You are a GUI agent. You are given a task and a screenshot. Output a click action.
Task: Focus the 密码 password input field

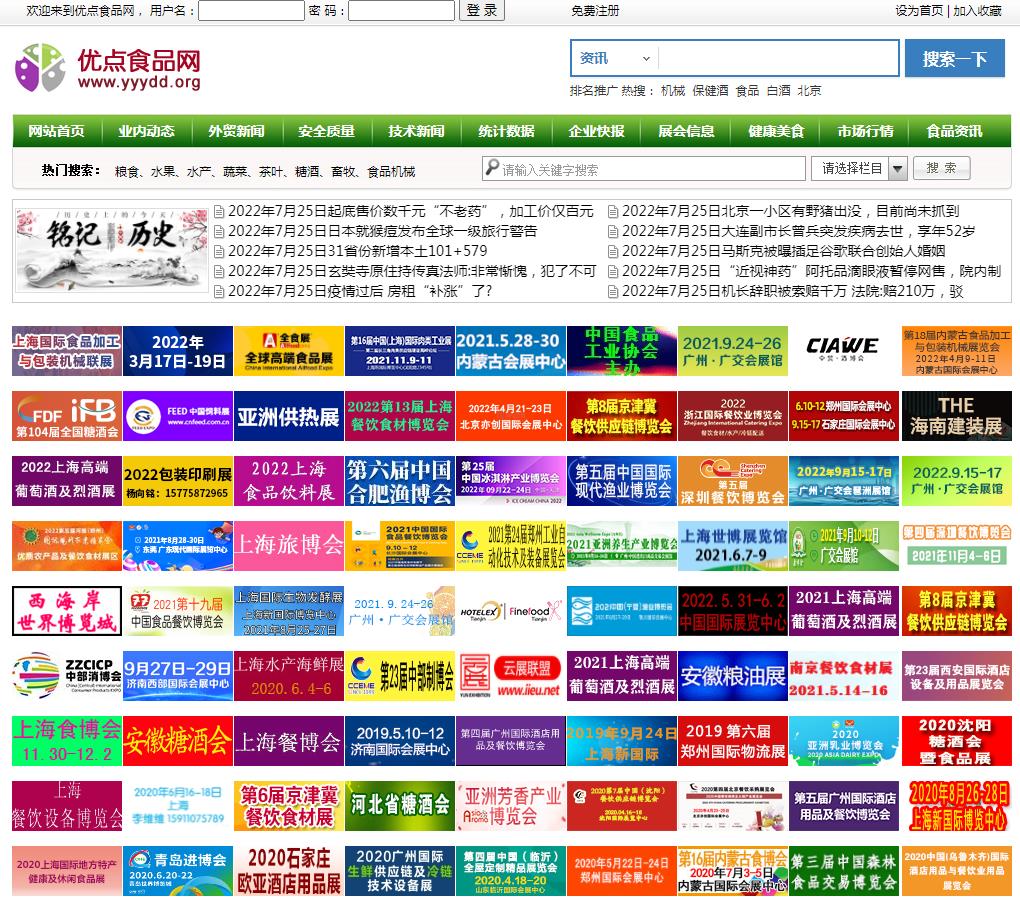[401, 10]
